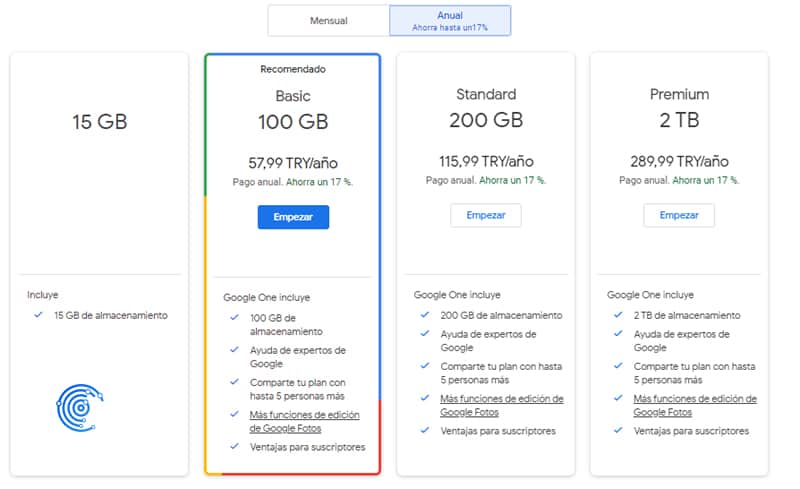Start the Premium 2 TB plan with Empezar

coord(679,215)
